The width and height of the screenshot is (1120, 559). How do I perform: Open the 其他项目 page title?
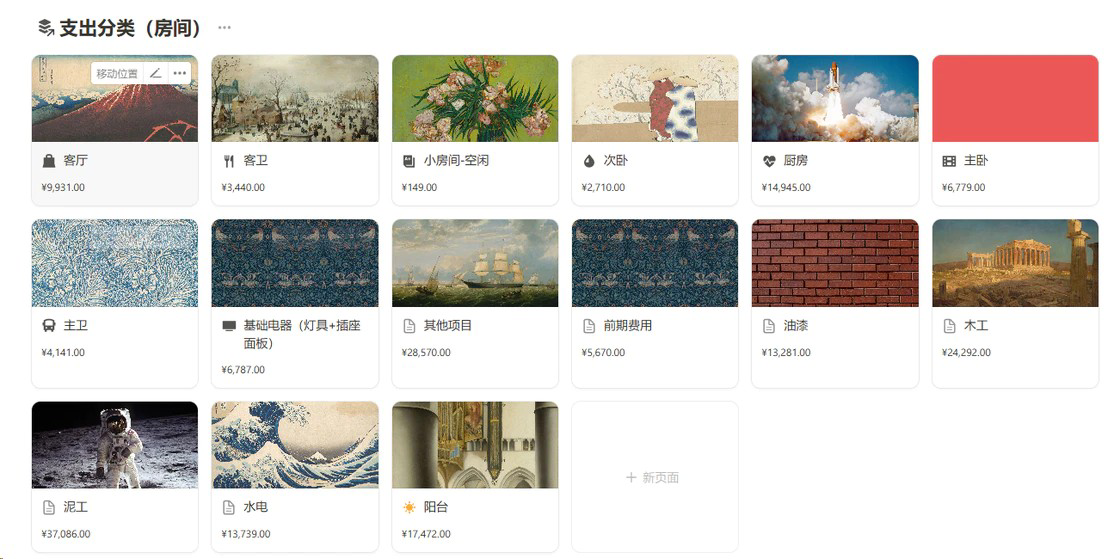448,326
